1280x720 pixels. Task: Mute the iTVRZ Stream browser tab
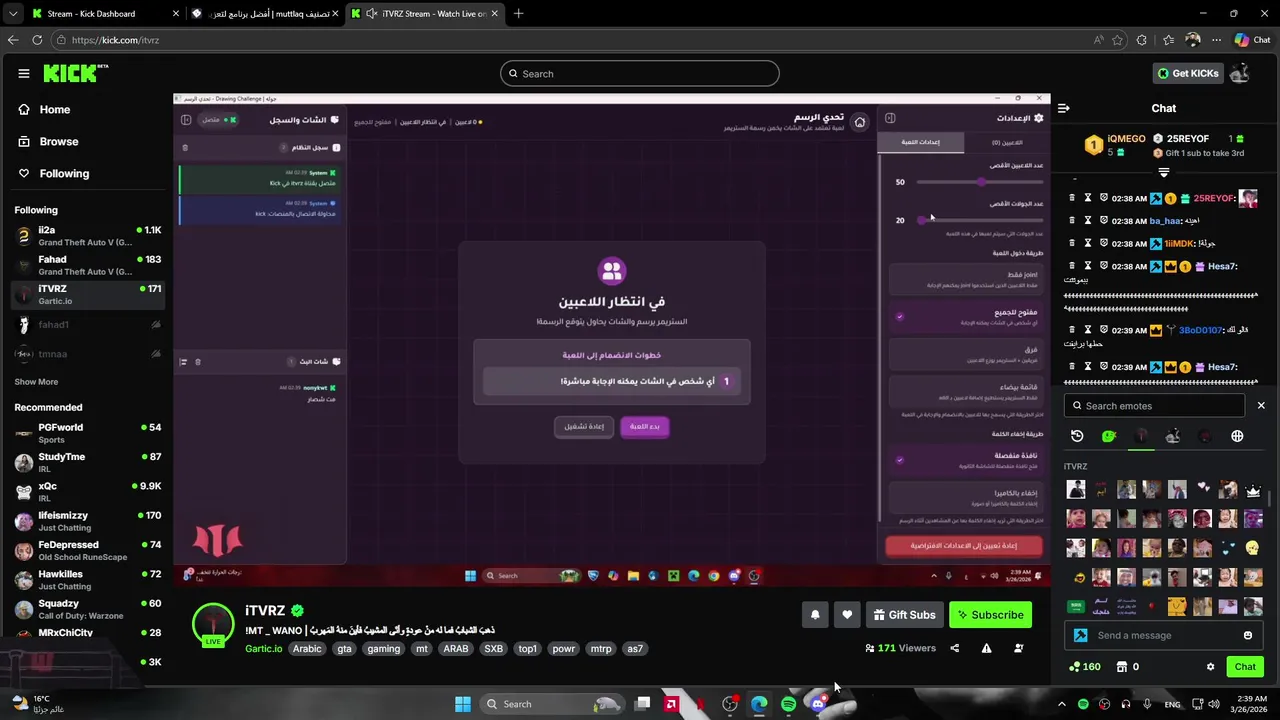372,14
